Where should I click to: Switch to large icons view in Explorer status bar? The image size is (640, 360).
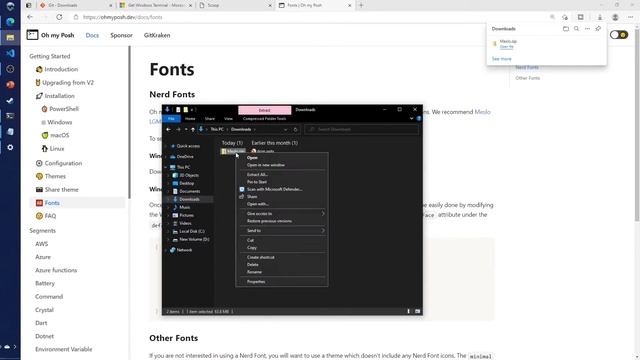click(417, 311)
